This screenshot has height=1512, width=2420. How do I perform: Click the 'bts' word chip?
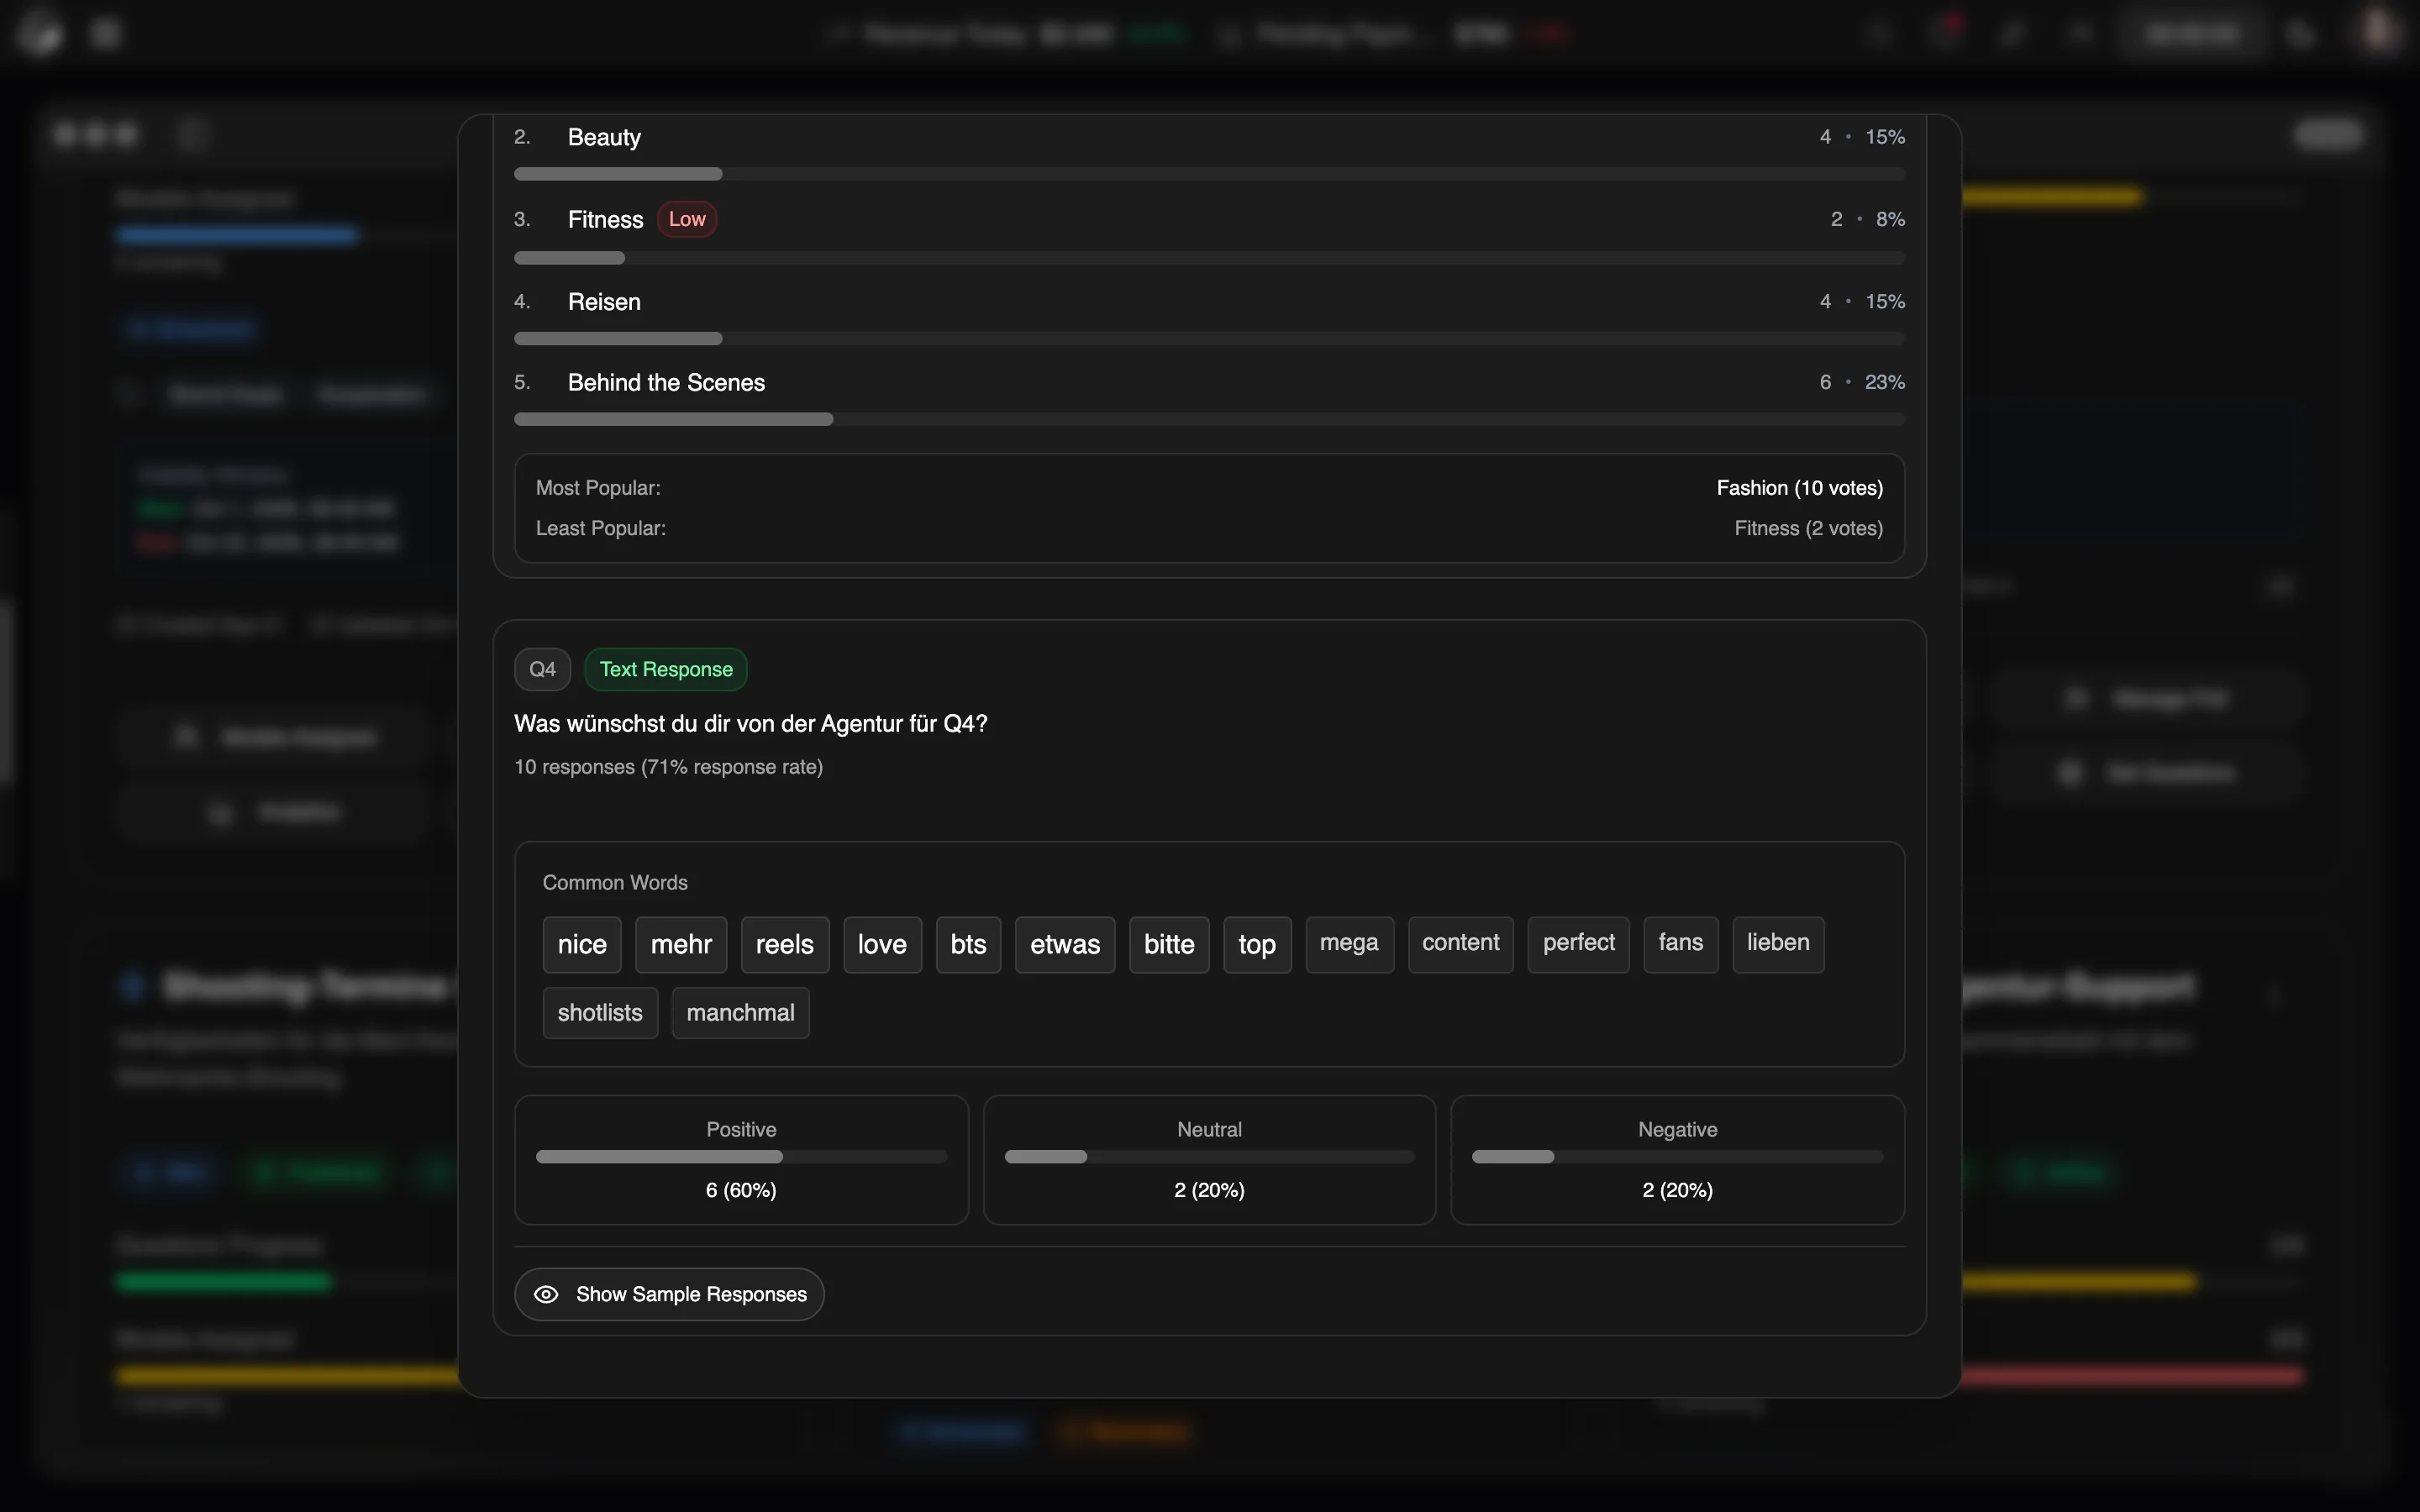968,944
